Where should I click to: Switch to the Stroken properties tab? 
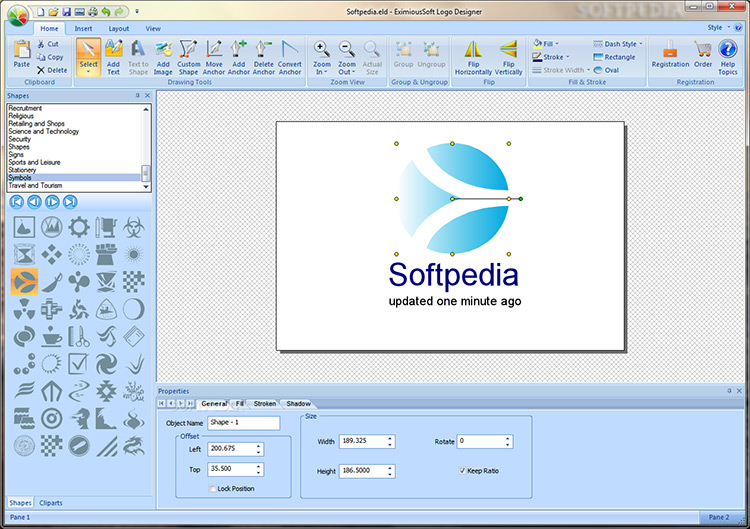(x=265, y=404)
